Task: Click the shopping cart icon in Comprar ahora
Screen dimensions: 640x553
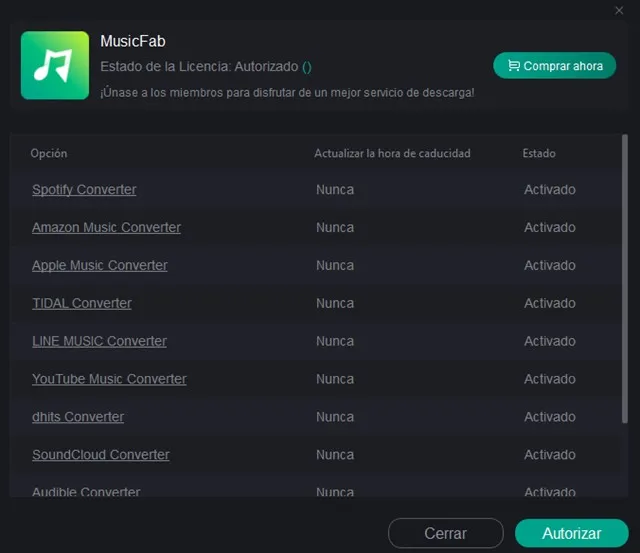Action: 513,66
